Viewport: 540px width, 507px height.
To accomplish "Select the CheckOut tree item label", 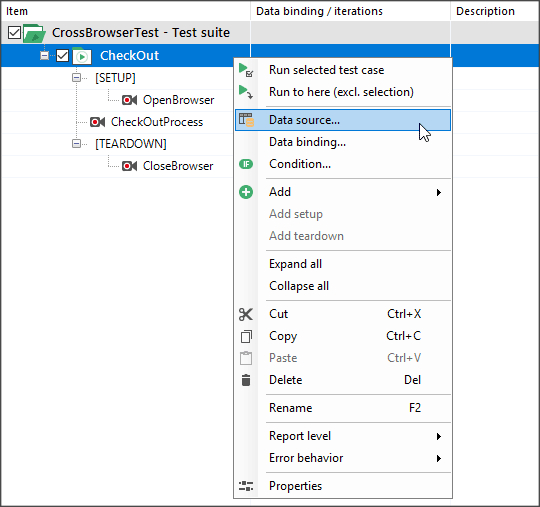I will (129, 56).
